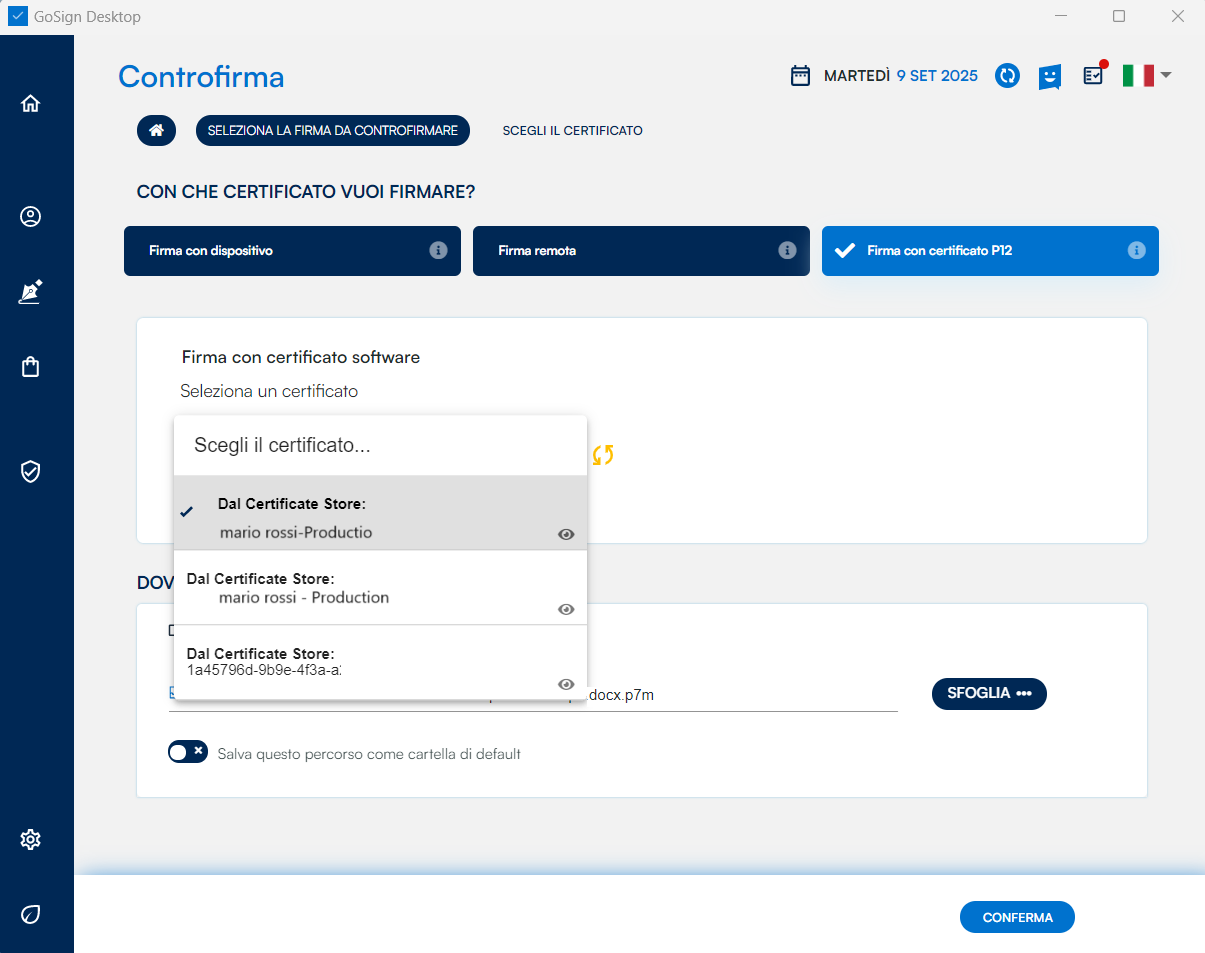The width and height of the screenshot is (1205, 953).
Task: Click the Home icon in the left sidebar
Action: (31, 103)
